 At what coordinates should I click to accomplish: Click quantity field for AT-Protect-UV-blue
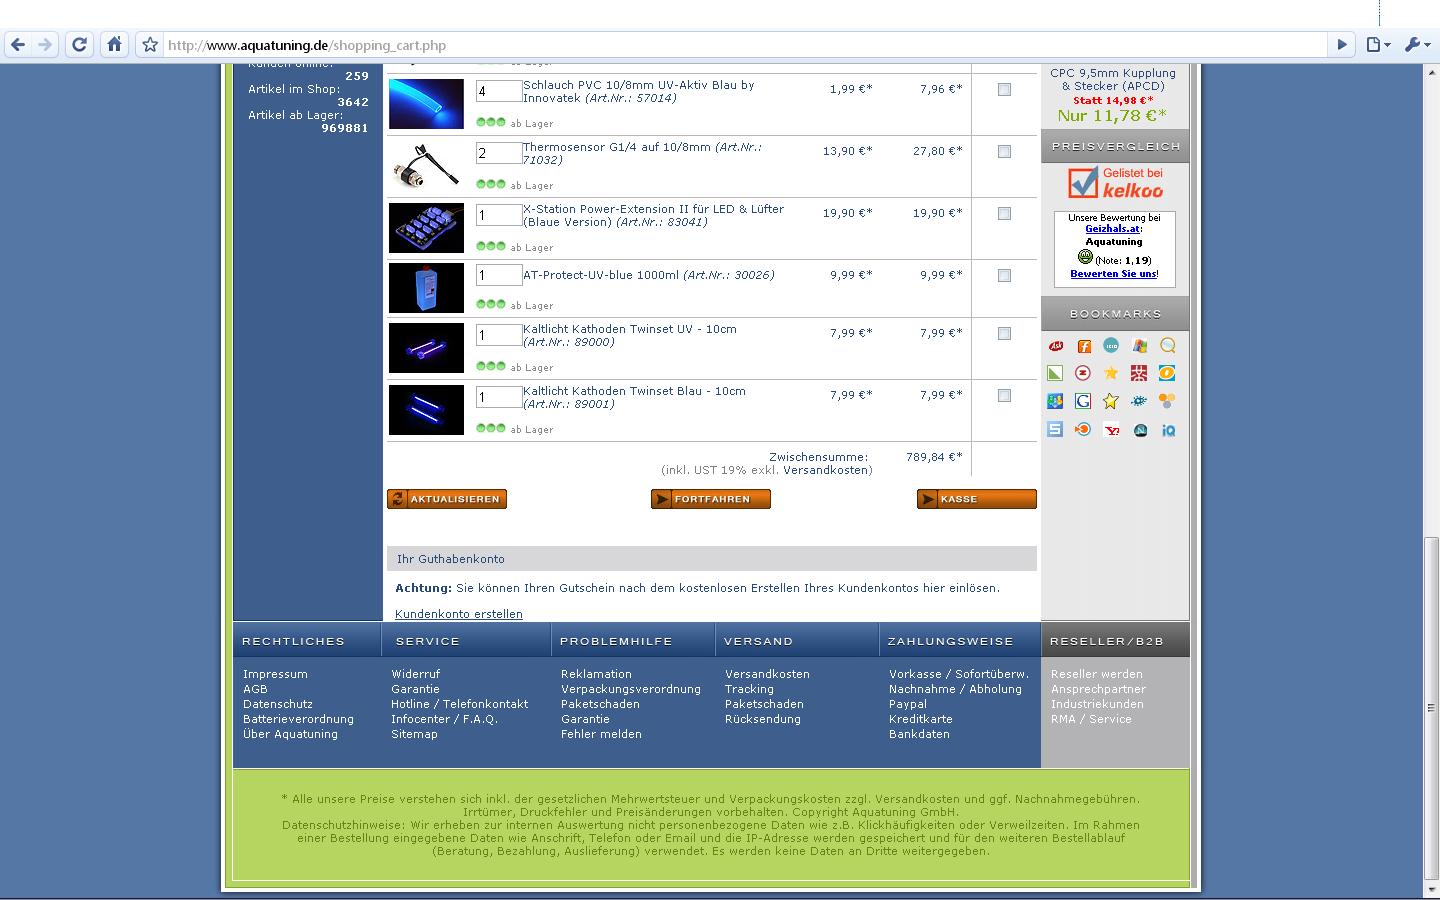[499, 275]
